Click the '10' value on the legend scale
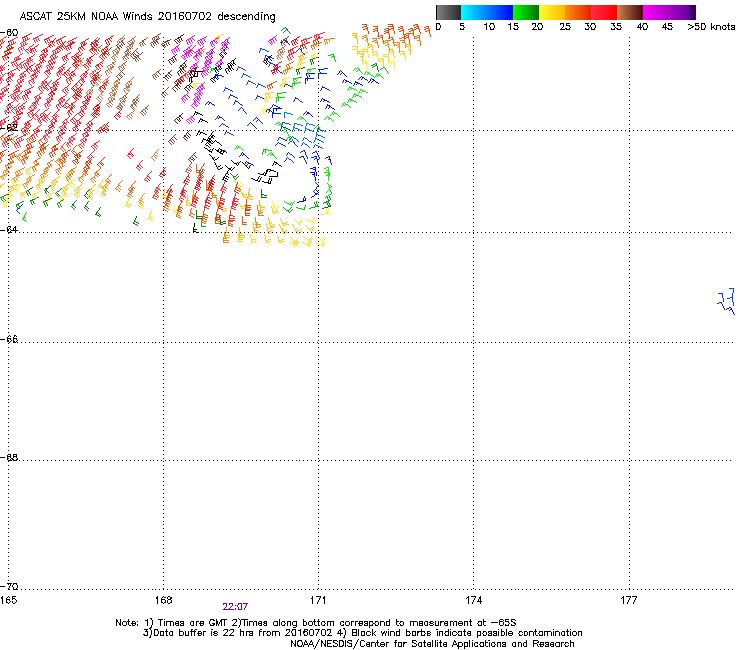The height and width of the screenshot is (650, 740). pos(489,27)
